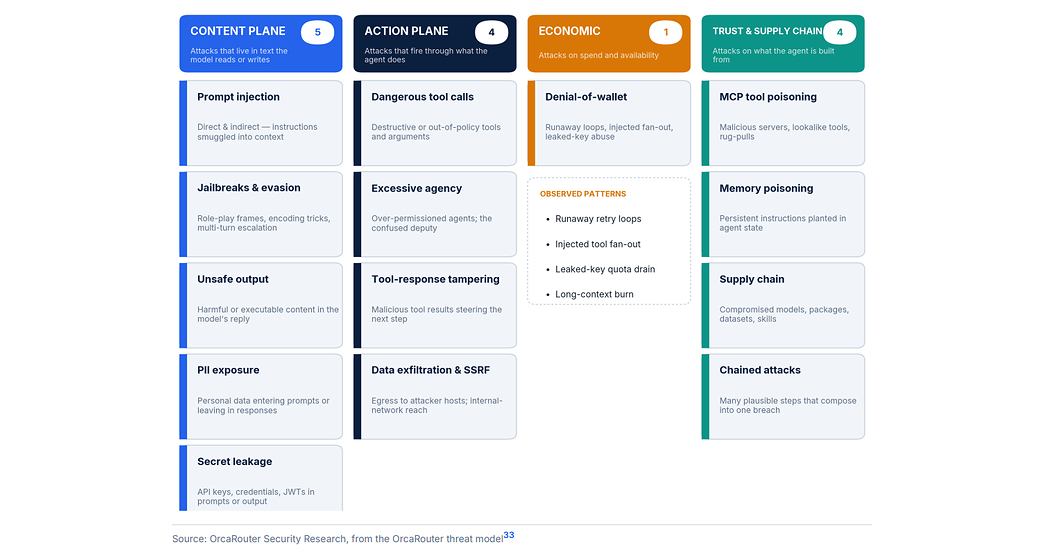Click the ACTION PLANE column header

[x=435, y=43]
